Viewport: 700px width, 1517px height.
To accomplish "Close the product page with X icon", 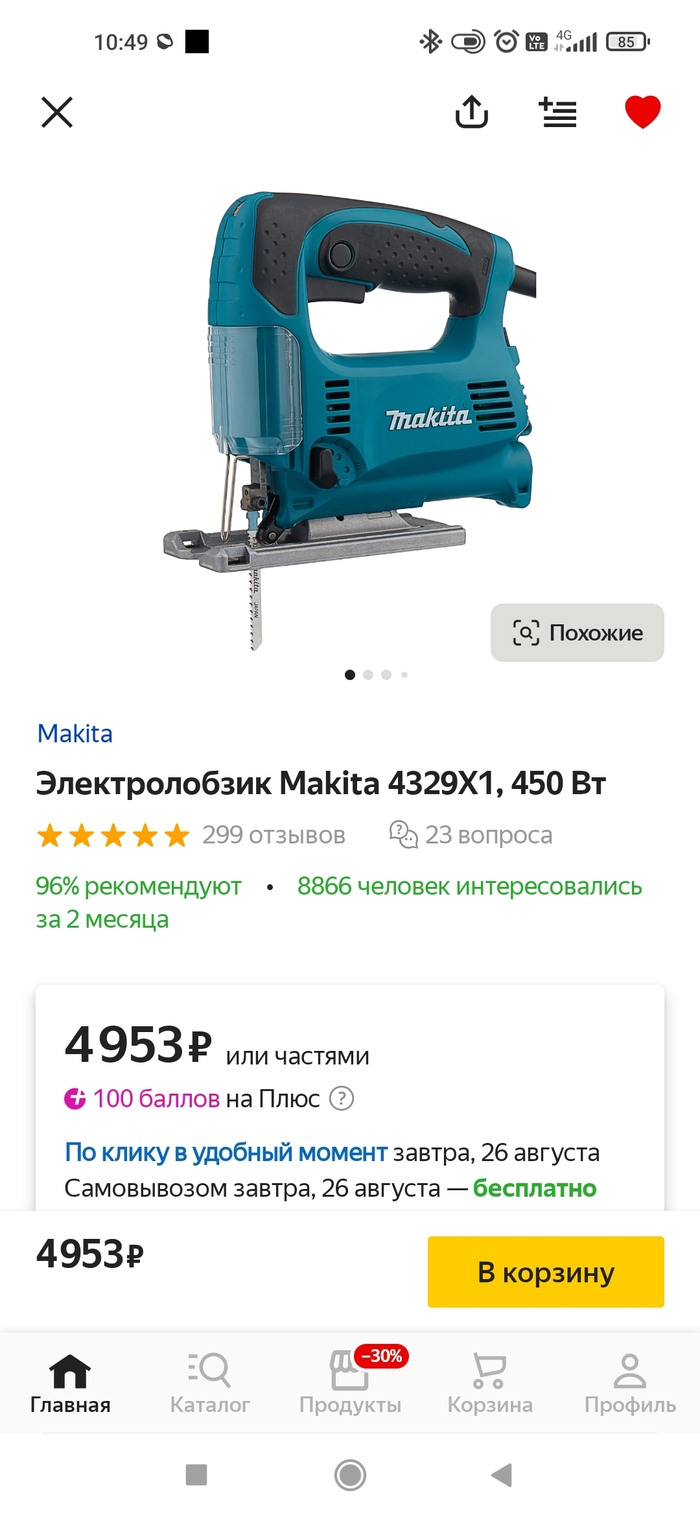I will (x=57, y=112).
